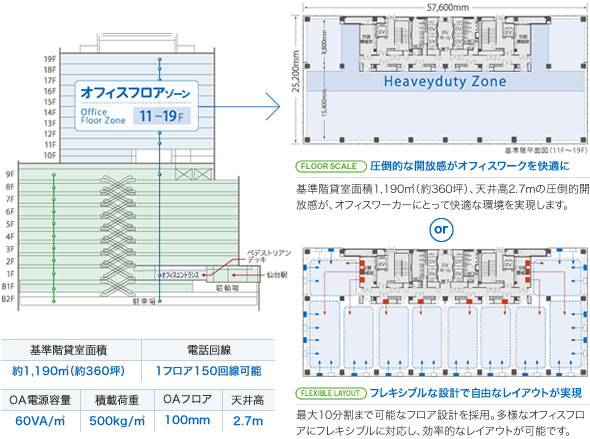The width and height of the screenshot is (590, 439).
Task: Click the "15F" floor label
Action: [x=50, y=102]
